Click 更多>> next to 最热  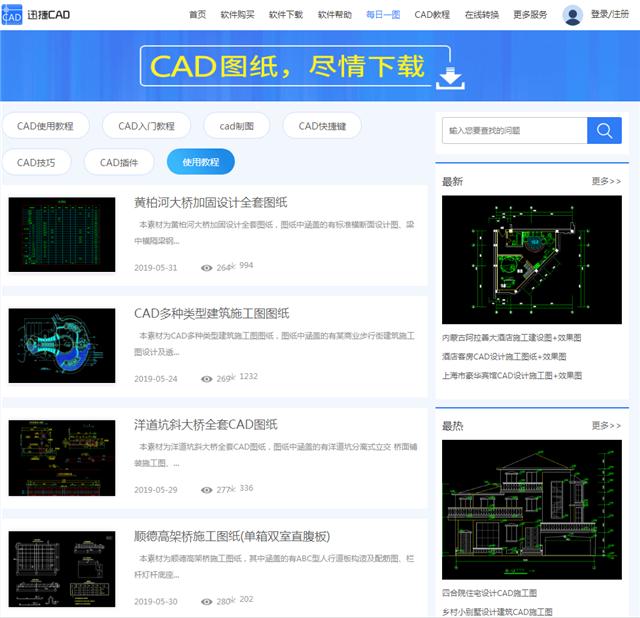607,426
